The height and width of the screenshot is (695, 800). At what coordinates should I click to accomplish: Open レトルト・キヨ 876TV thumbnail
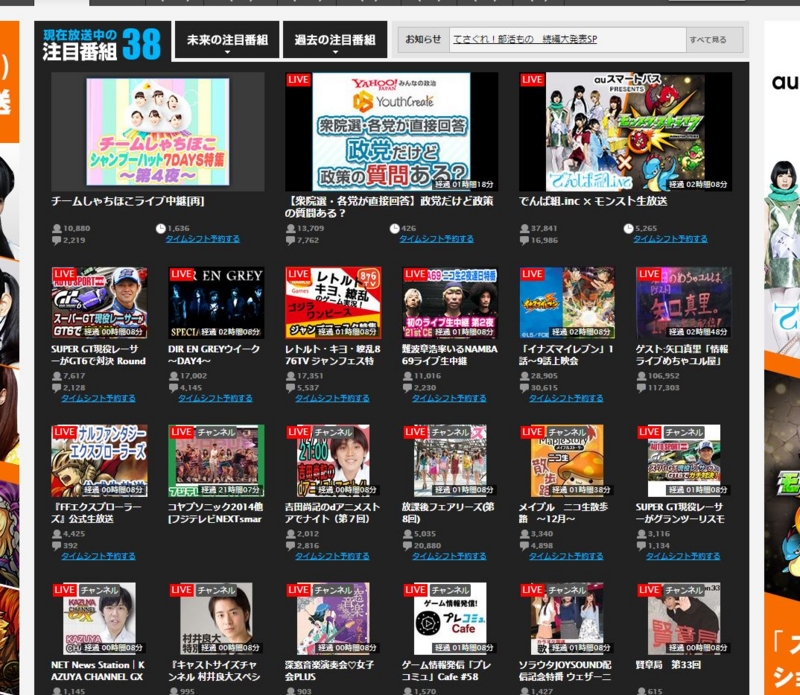pyautogui.click(x=333, y=303)
